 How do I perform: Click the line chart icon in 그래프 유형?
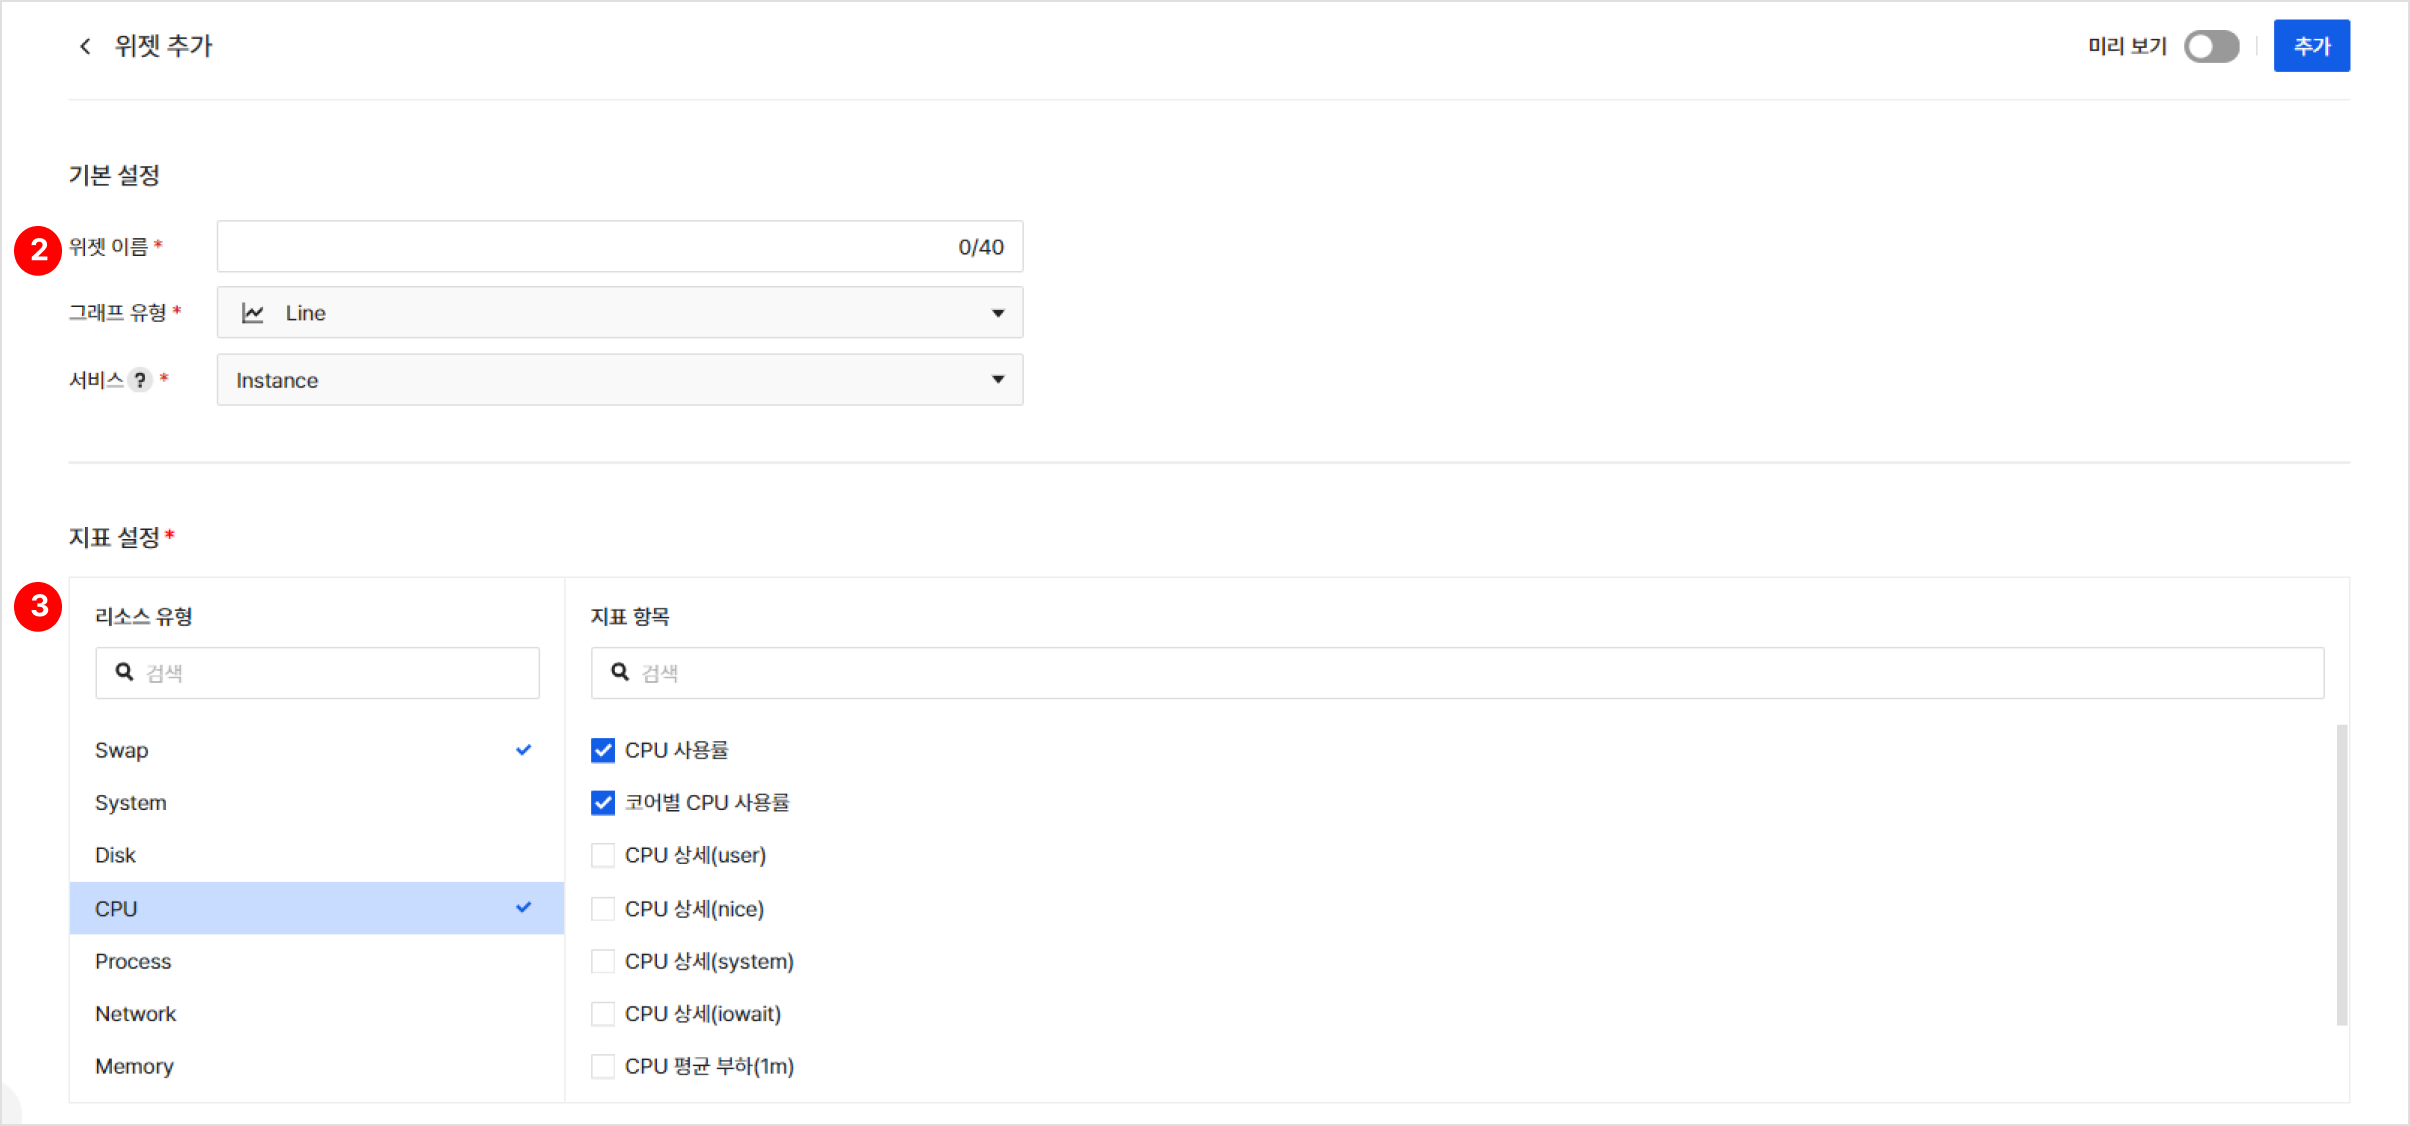[x=253, y=313]
